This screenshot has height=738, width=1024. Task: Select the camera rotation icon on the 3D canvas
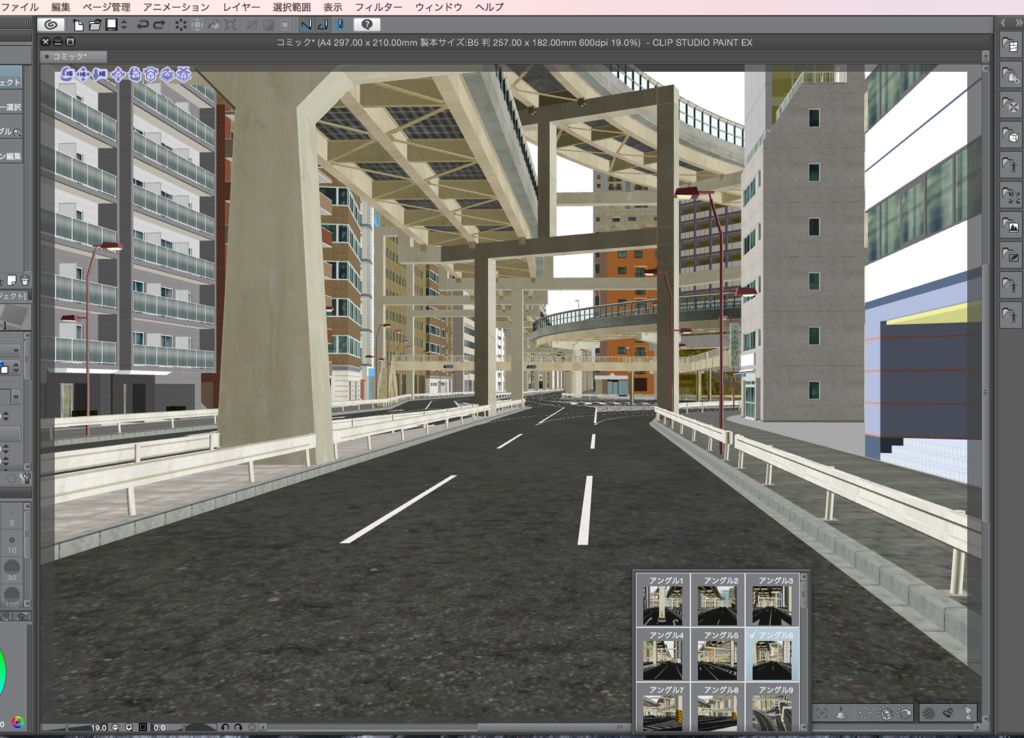[x=67, y=75]
